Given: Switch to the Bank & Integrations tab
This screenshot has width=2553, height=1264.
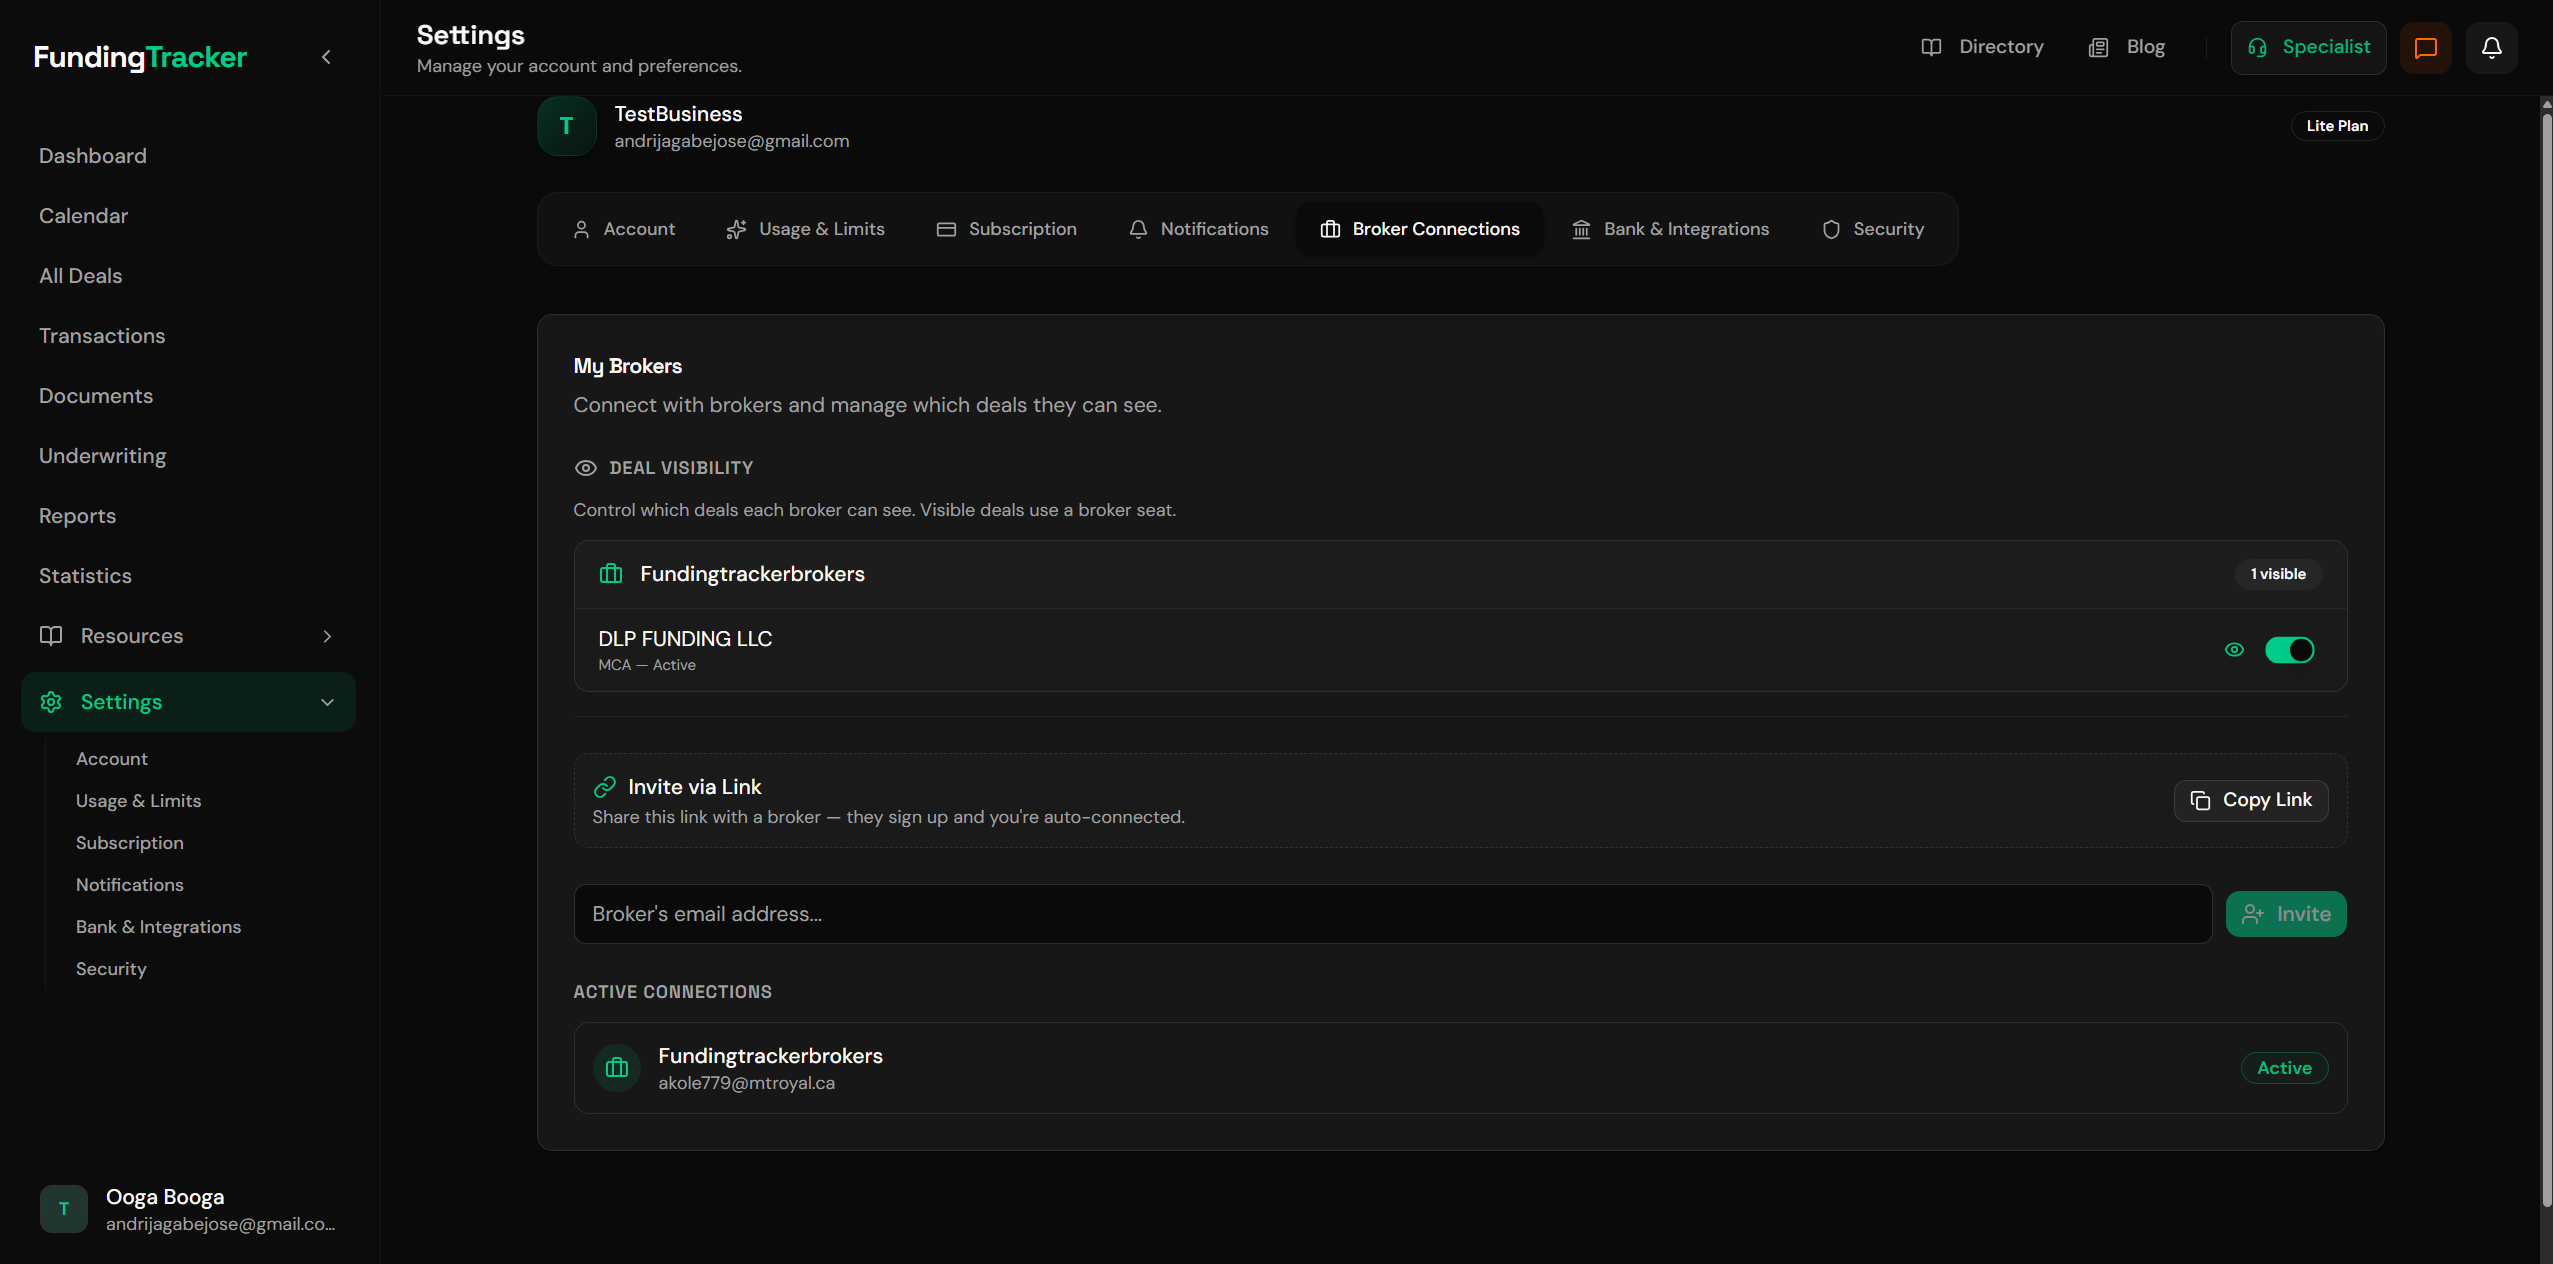Looking at the screenshot, I should (x=1670, y=229).
